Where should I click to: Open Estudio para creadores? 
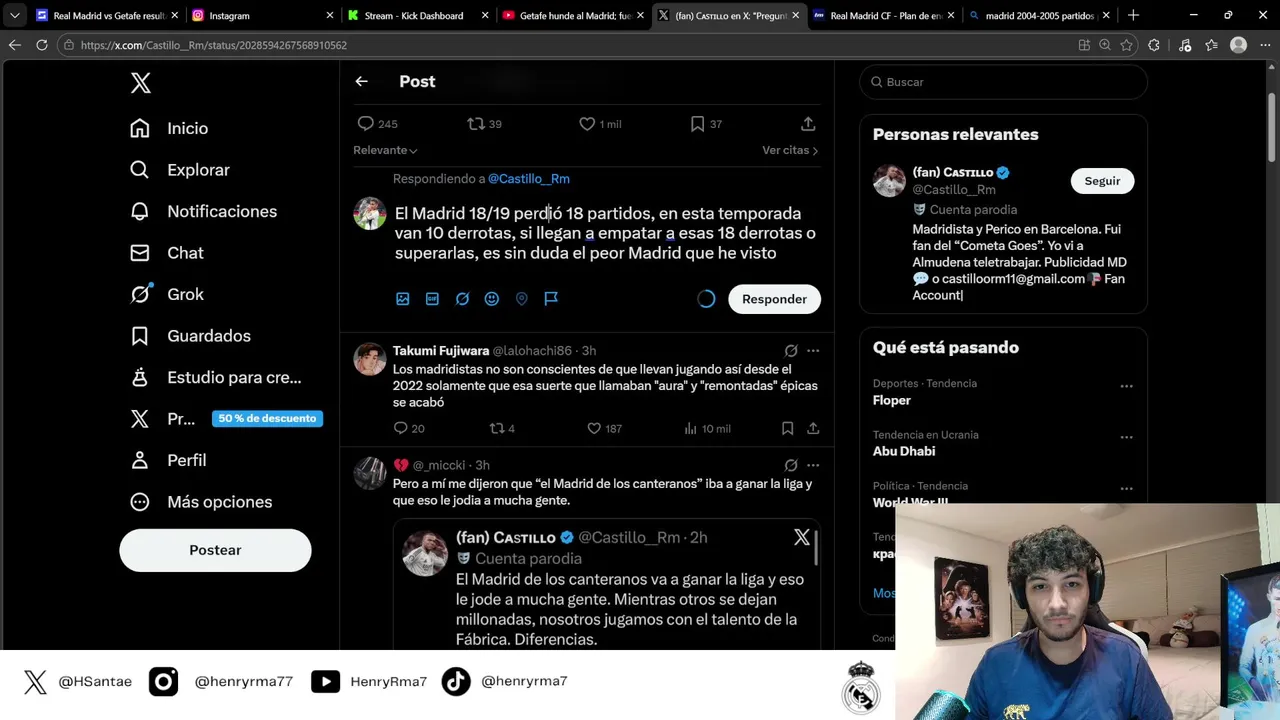click(x=215, y=377)
